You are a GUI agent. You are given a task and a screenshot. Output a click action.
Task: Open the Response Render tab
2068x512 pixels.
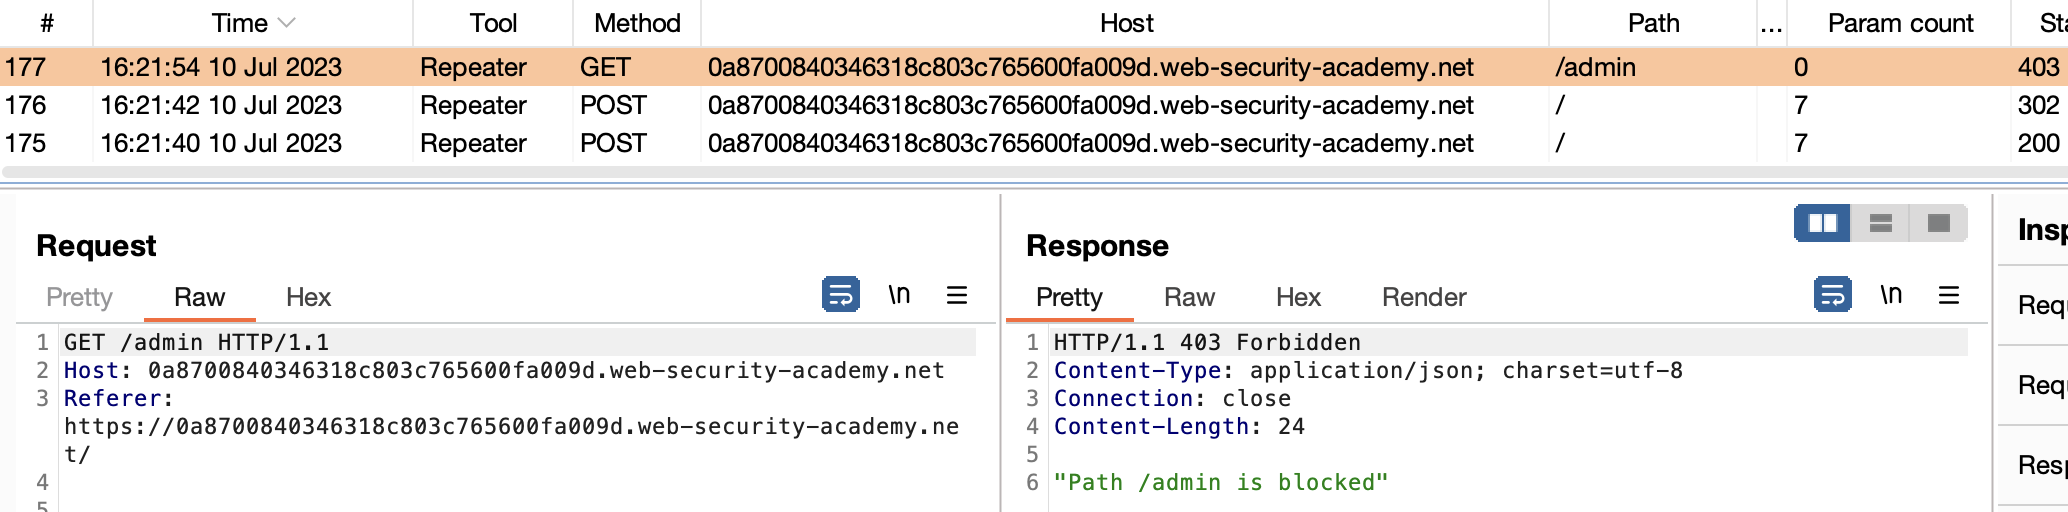[1423, 297]
